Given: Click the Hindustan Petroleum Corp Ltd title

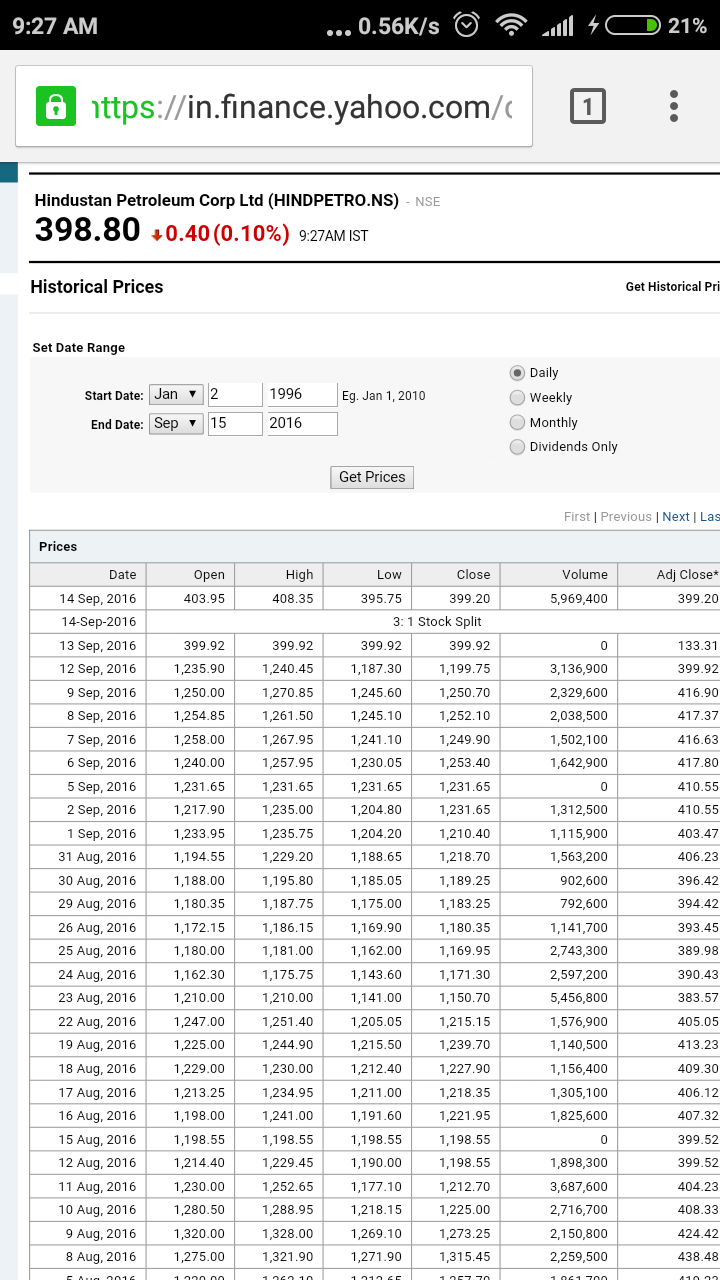Looking at the screenshot, I should [217, 200].
